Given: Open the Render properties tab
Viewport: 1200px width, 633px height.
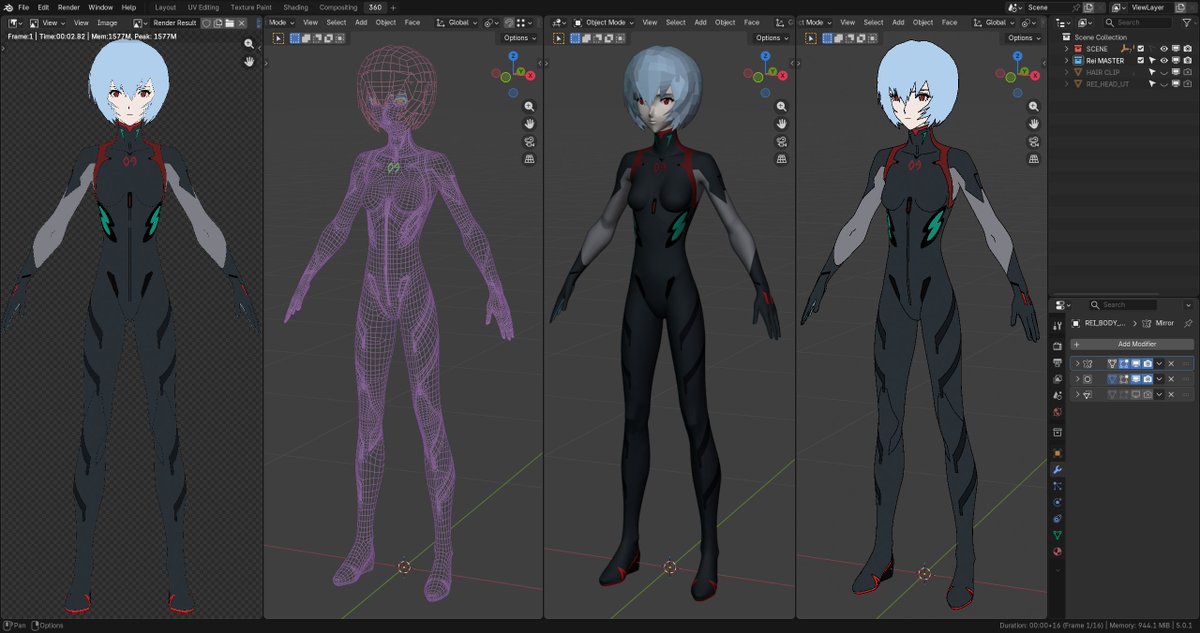Looking at the screenshot, I should pyautogui.click(x=1057, y=344).
